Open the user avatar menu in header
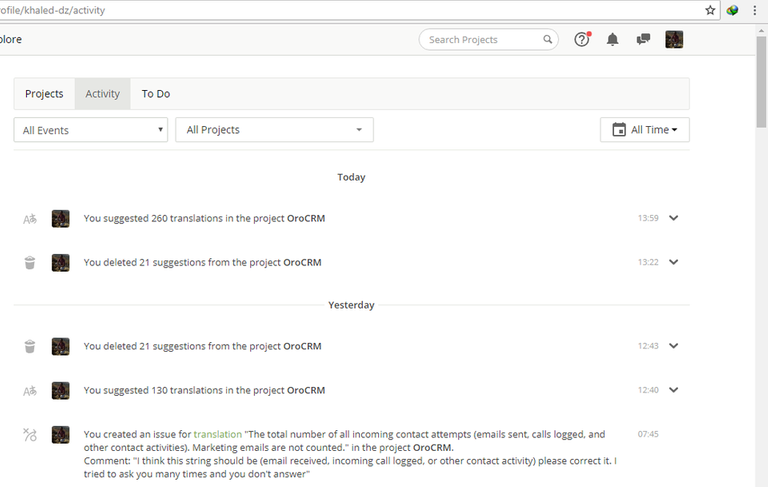Image resolution: width=768 pixels, height=487 pixels. [x=674, y=39]
